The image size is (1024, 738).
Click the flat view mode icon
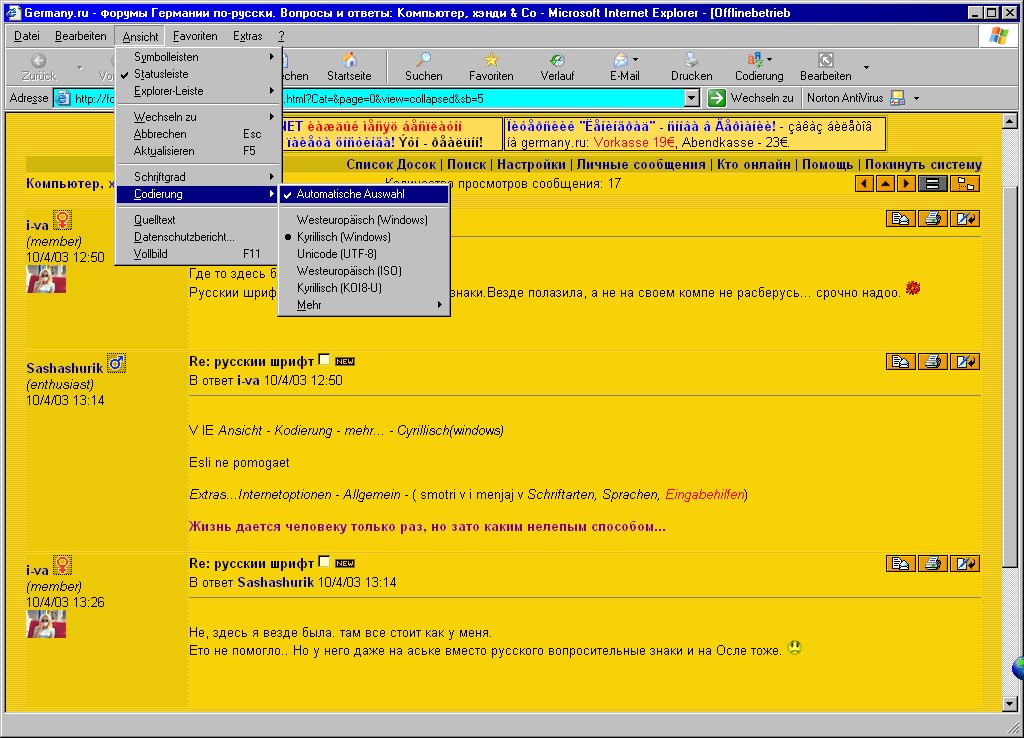(x=932, y=183)
